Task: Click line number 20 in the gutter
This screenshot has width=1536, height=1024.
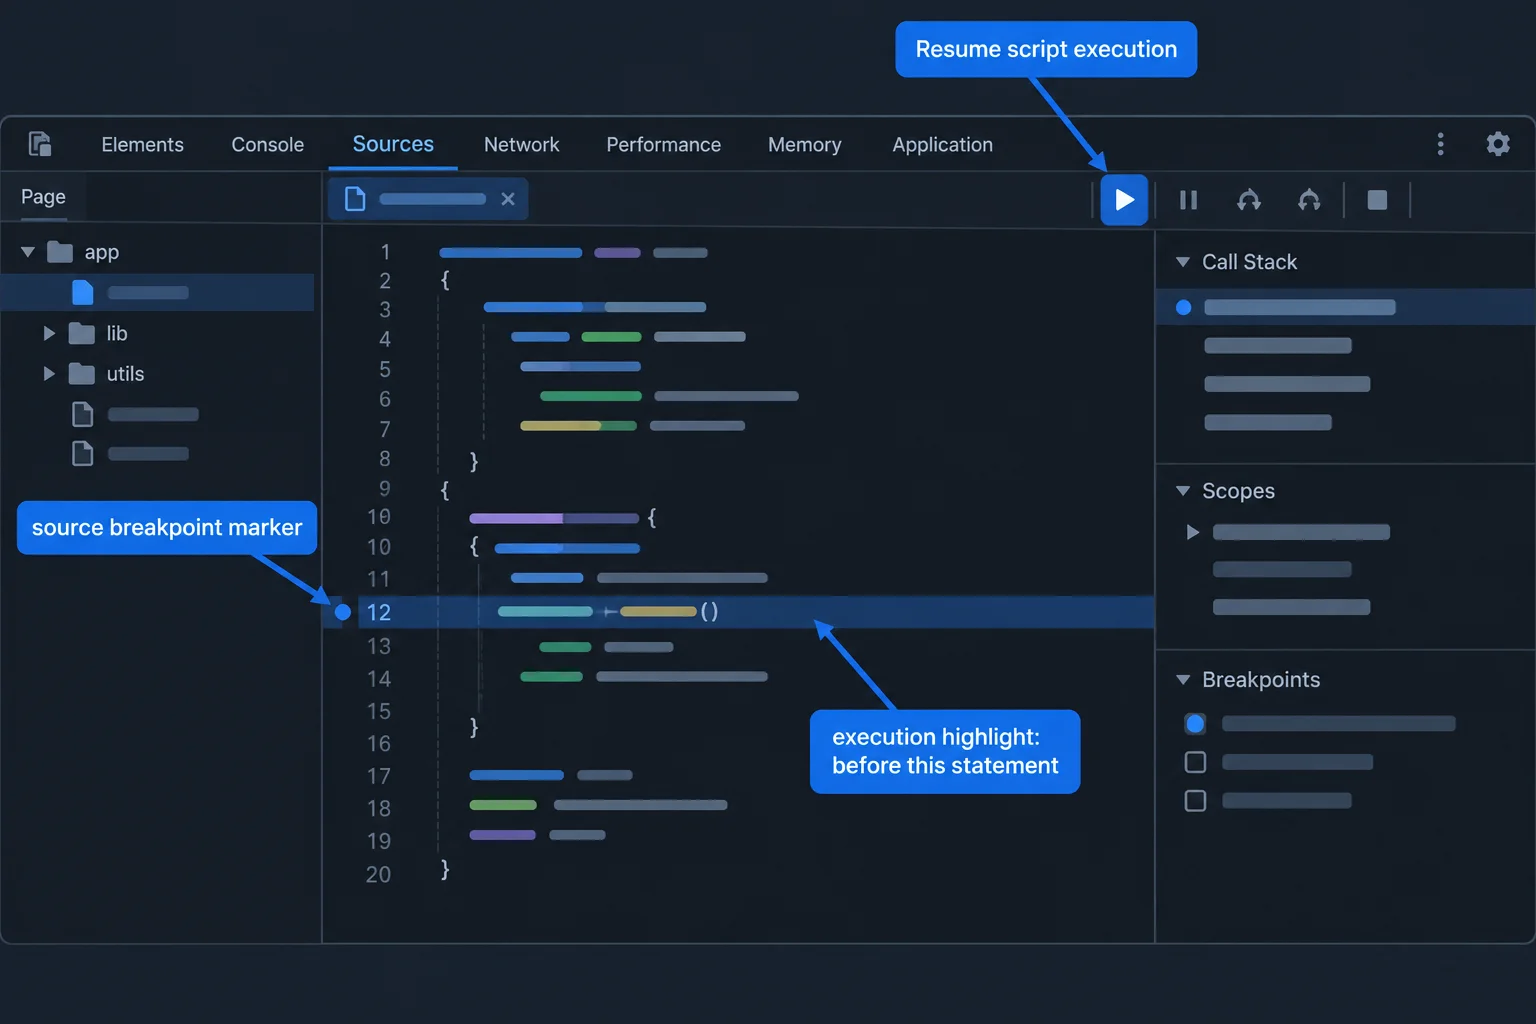Action: point(378,874)
